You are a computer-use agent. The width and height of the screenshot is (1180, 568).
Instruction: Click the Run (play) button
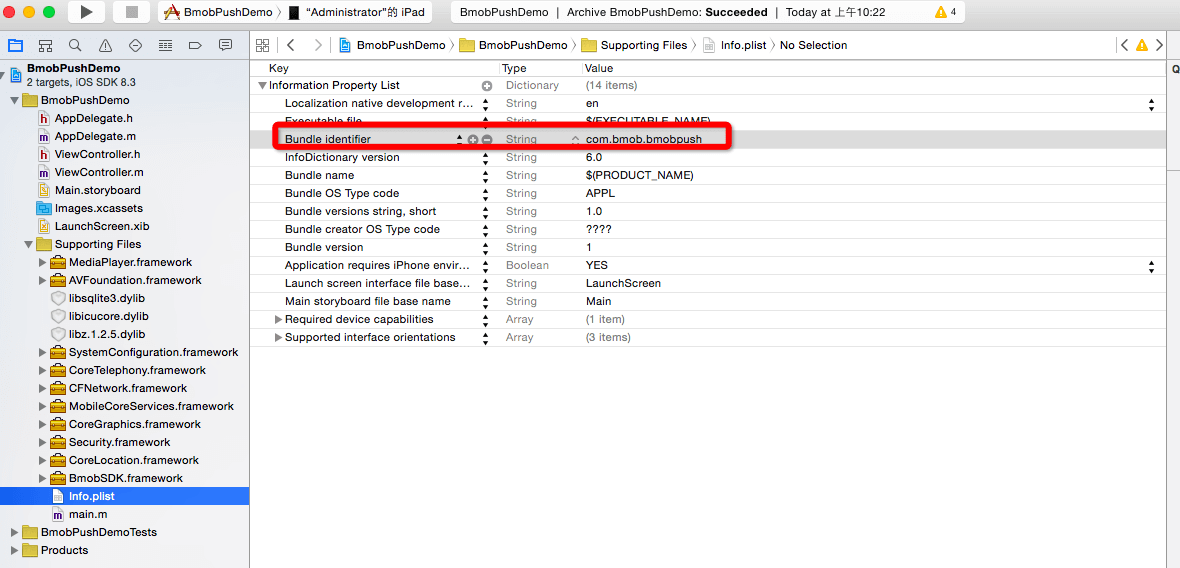[x=86, y=12]
